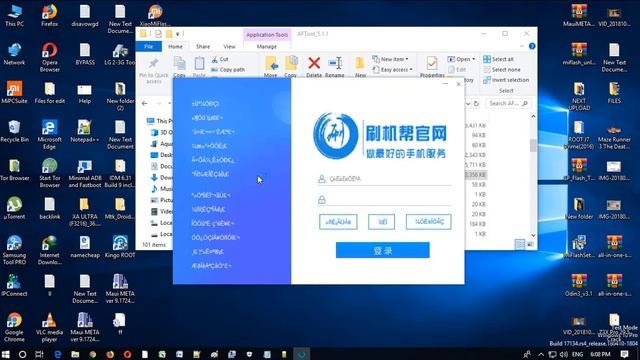The image size is (640, 360).
Task: Click the back arrow in Explorer navigation
Action: click(x=144, y=103)
